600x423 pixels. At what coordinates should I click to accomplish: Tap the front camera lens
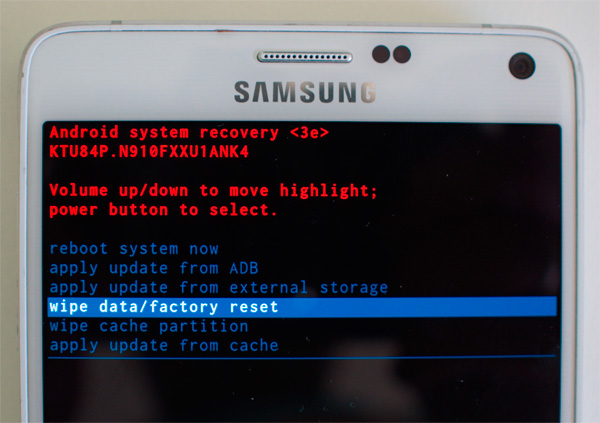(x=522, y=66)
